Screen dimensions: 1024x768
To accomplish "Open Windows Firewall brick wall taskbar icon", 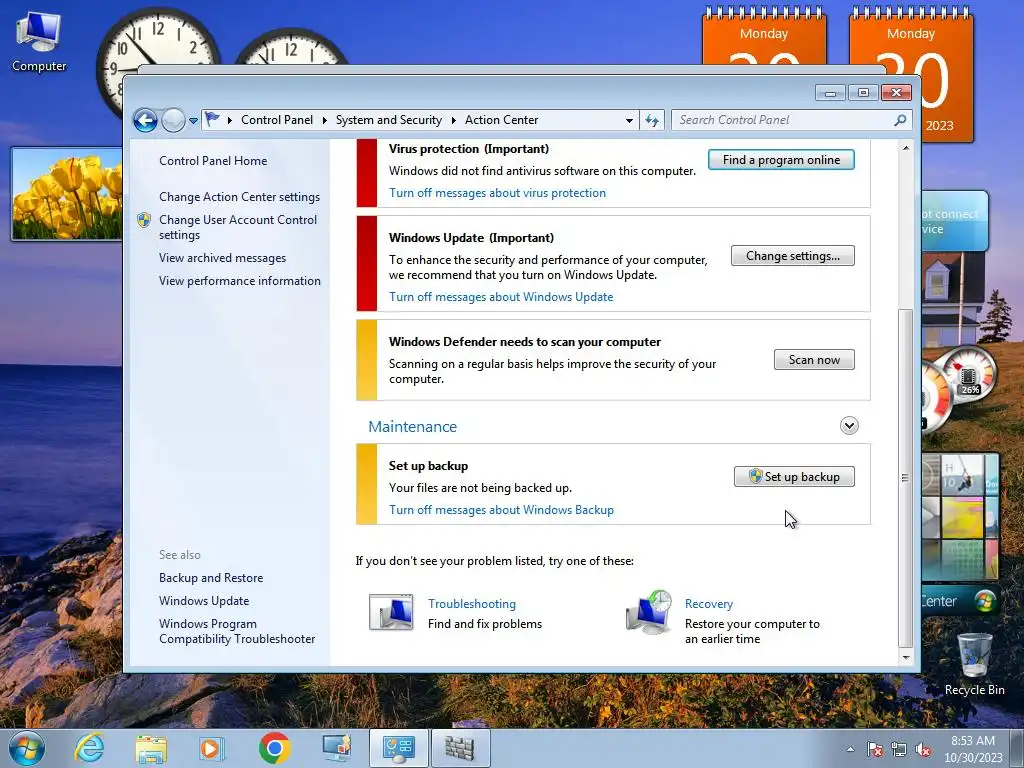I will [x=460, y=748].
